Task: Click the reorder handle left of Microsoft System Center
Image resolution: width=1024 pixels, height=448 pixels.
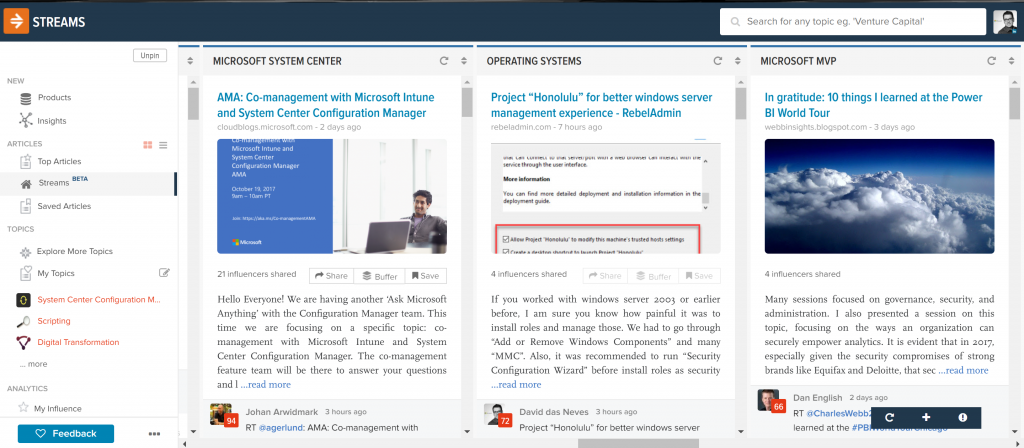Action: click(190, 61)
